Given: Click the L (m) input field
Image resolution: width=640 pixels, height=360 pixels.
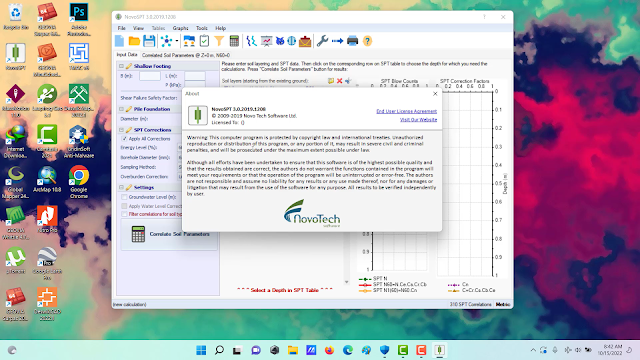Looking at the screenshot, I should pos(195,76).
